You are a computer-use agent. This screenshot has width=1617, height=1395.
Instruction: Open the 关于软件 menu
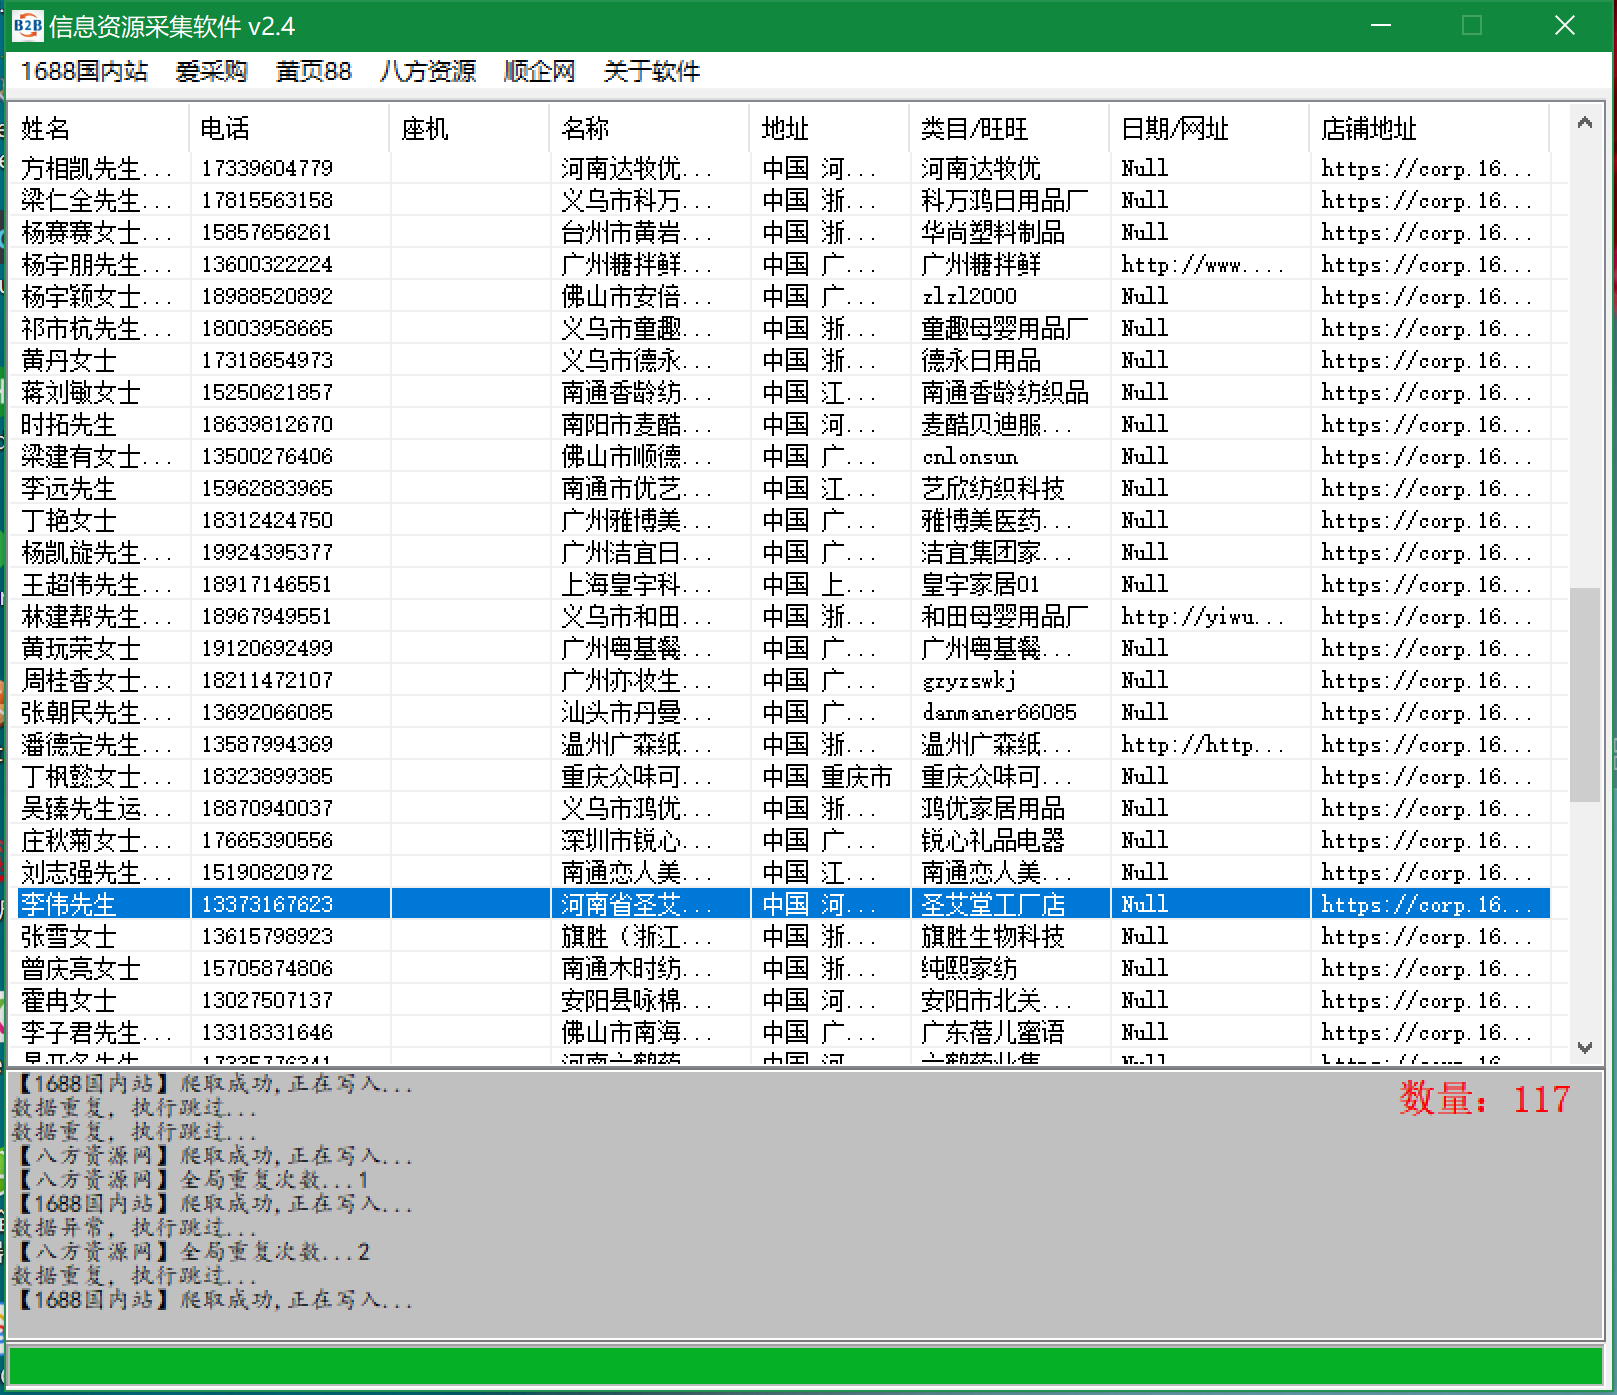coord(652,72)
